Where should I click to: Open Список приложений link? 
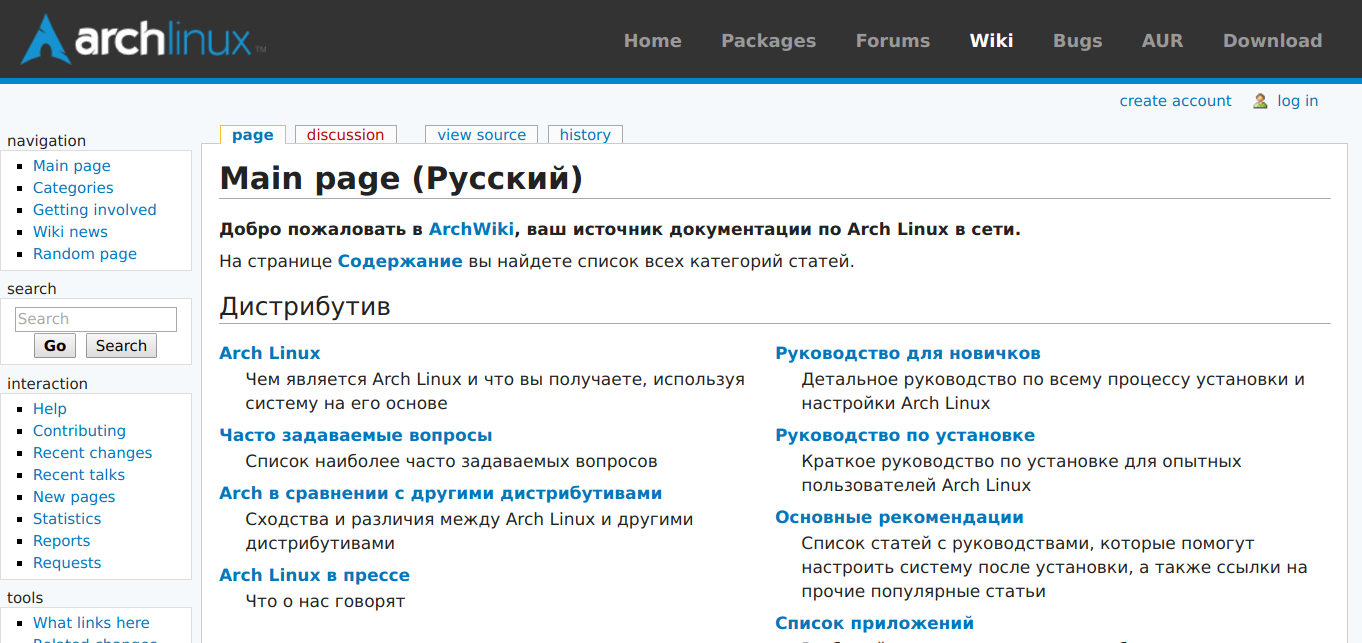tap(875, 623)
